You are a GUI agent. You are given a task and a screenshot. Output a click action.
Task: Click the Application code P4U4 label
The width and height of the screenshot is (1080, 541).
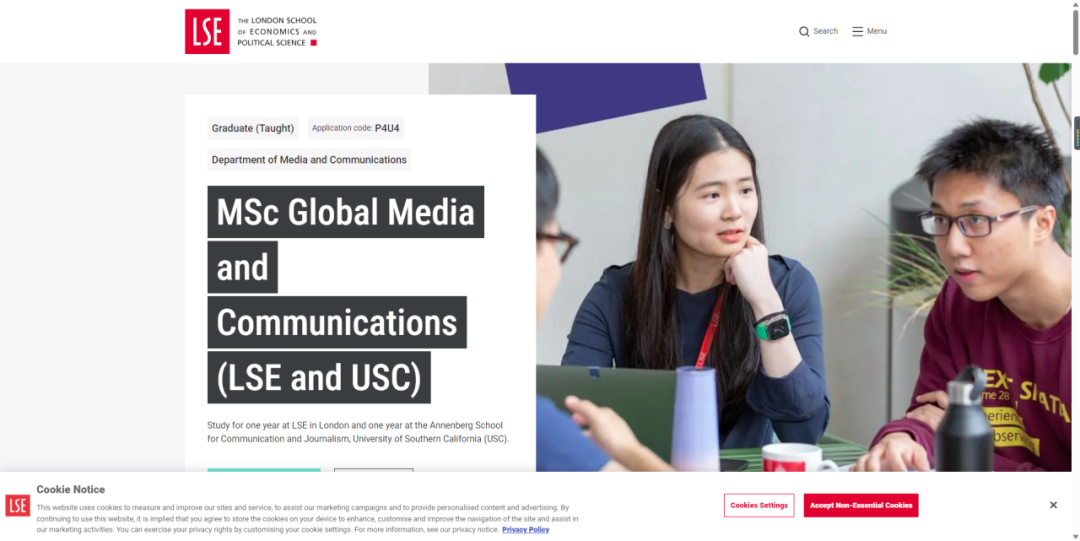tap(355, 128)
